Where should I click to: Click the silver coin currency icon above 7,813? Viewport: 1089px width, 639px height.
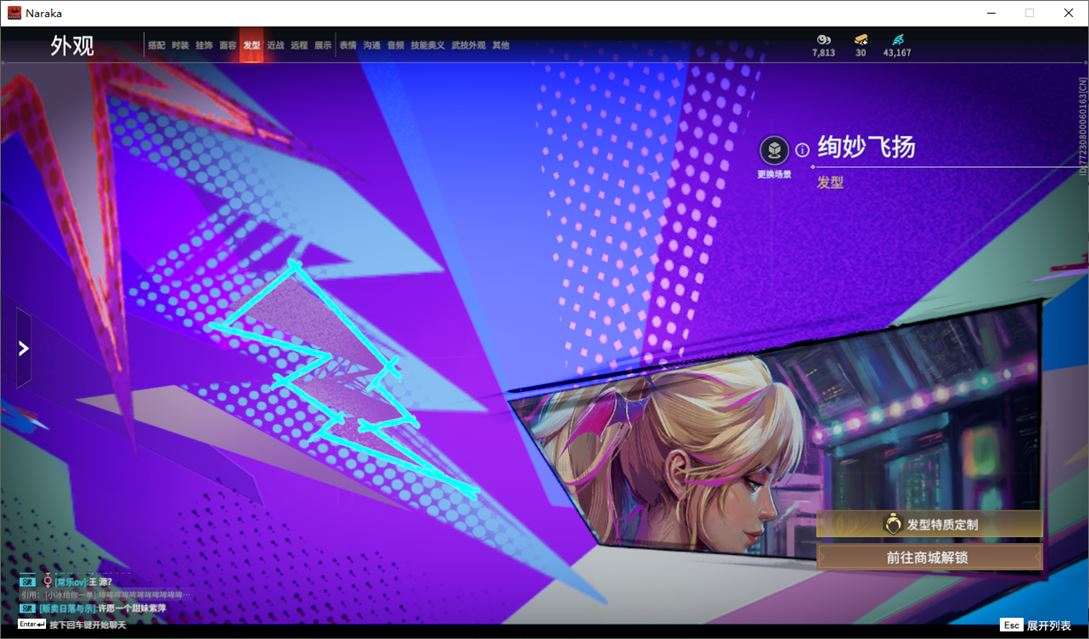pyautogui.click(x=824, y=40)
